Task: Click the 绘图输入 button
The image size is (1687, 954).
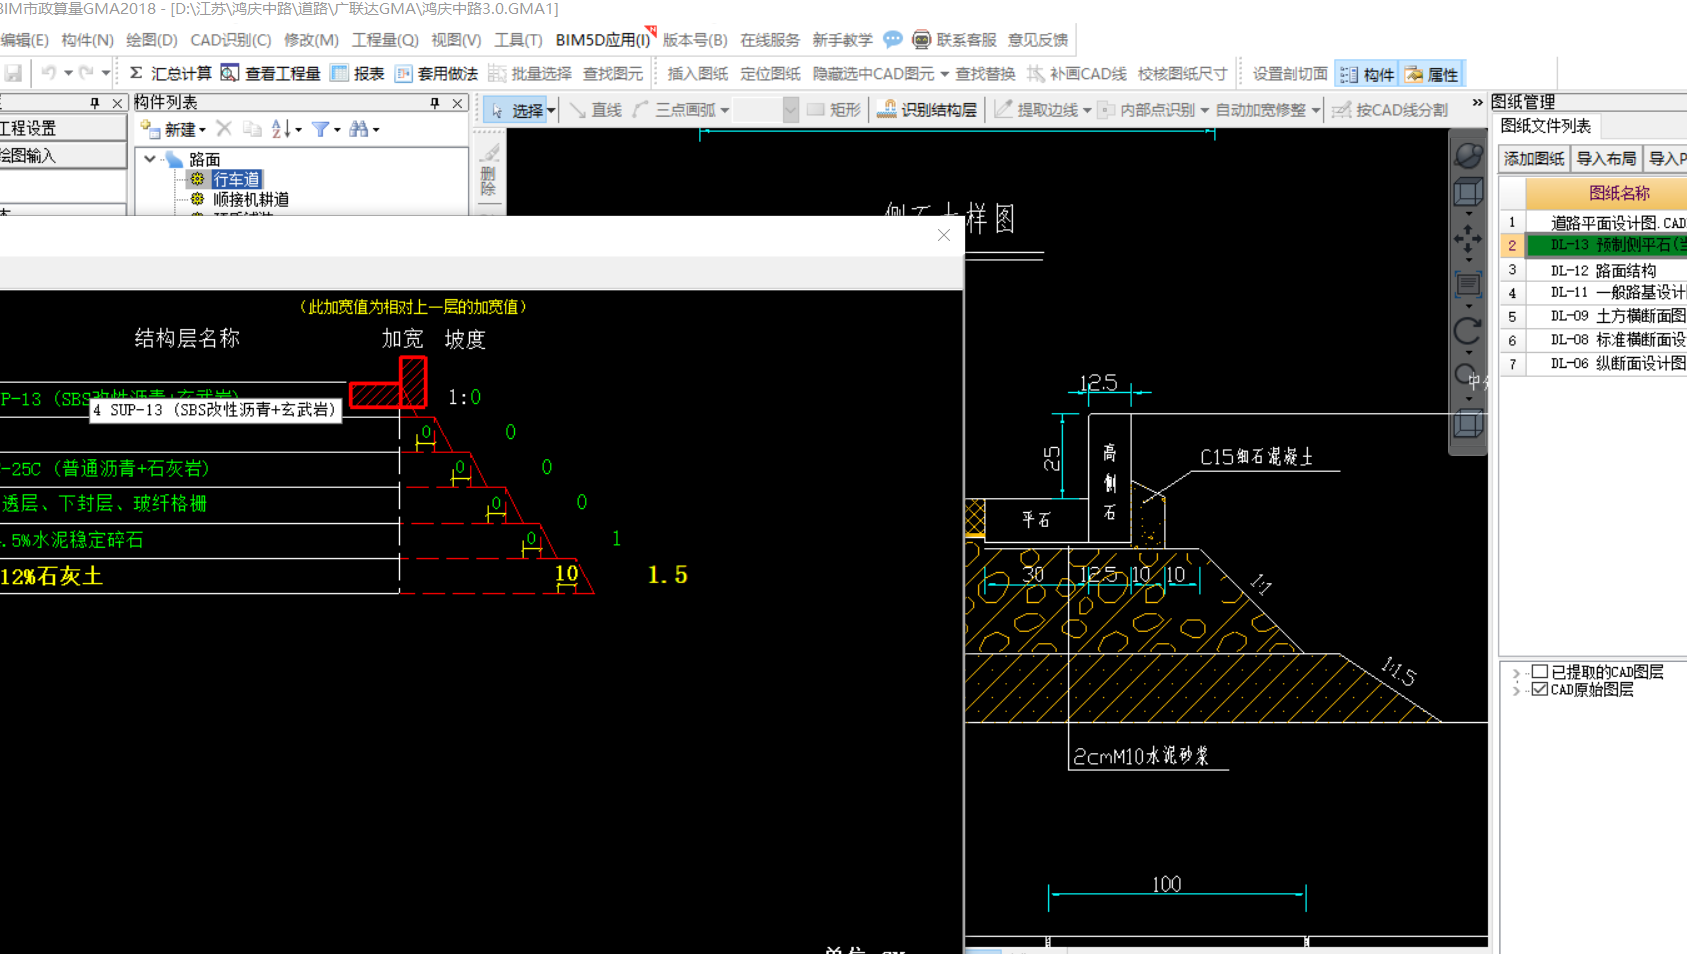Action: (x=63, y=156)
